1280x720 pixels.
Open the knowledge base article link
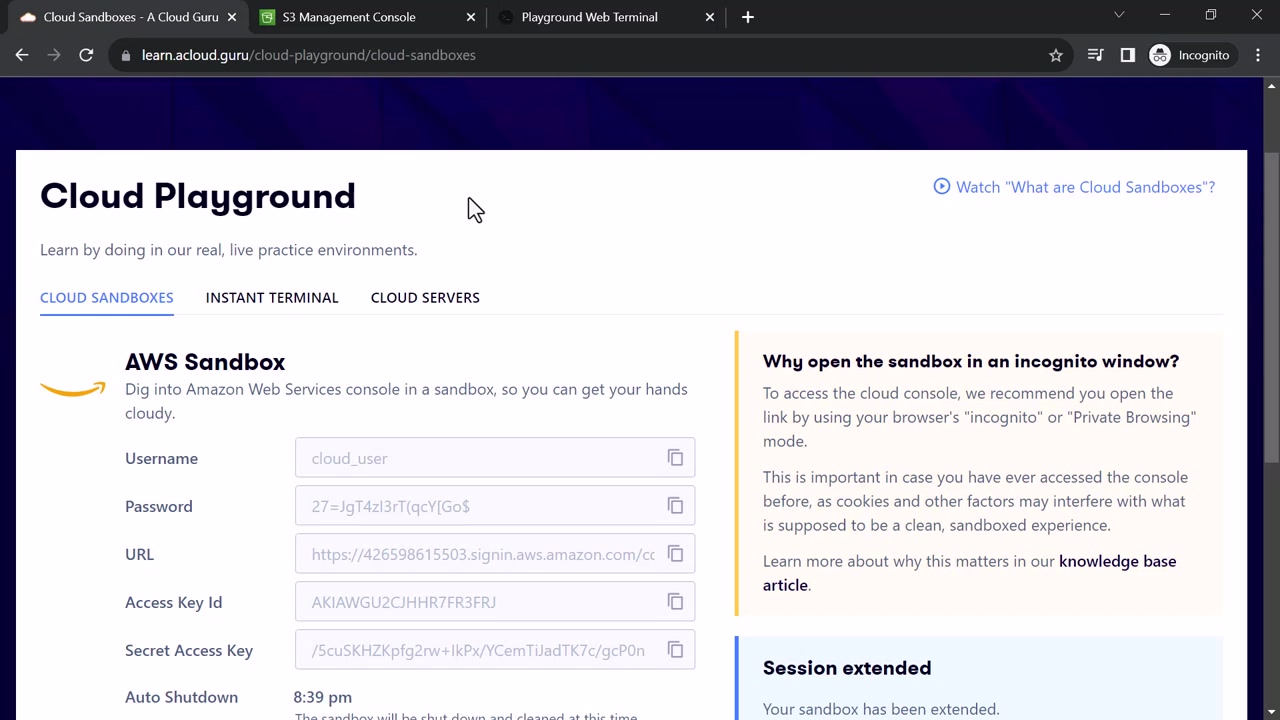pos(1117,561)
